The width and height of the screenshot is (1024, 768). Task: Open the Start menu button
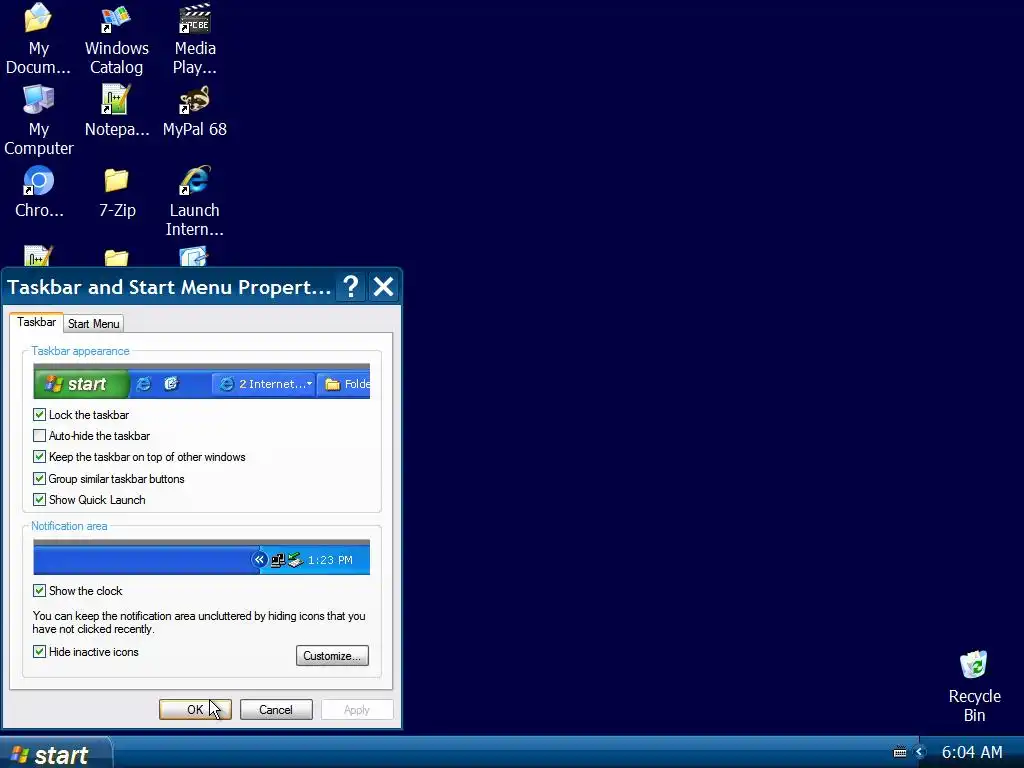[x=56, y=754]
